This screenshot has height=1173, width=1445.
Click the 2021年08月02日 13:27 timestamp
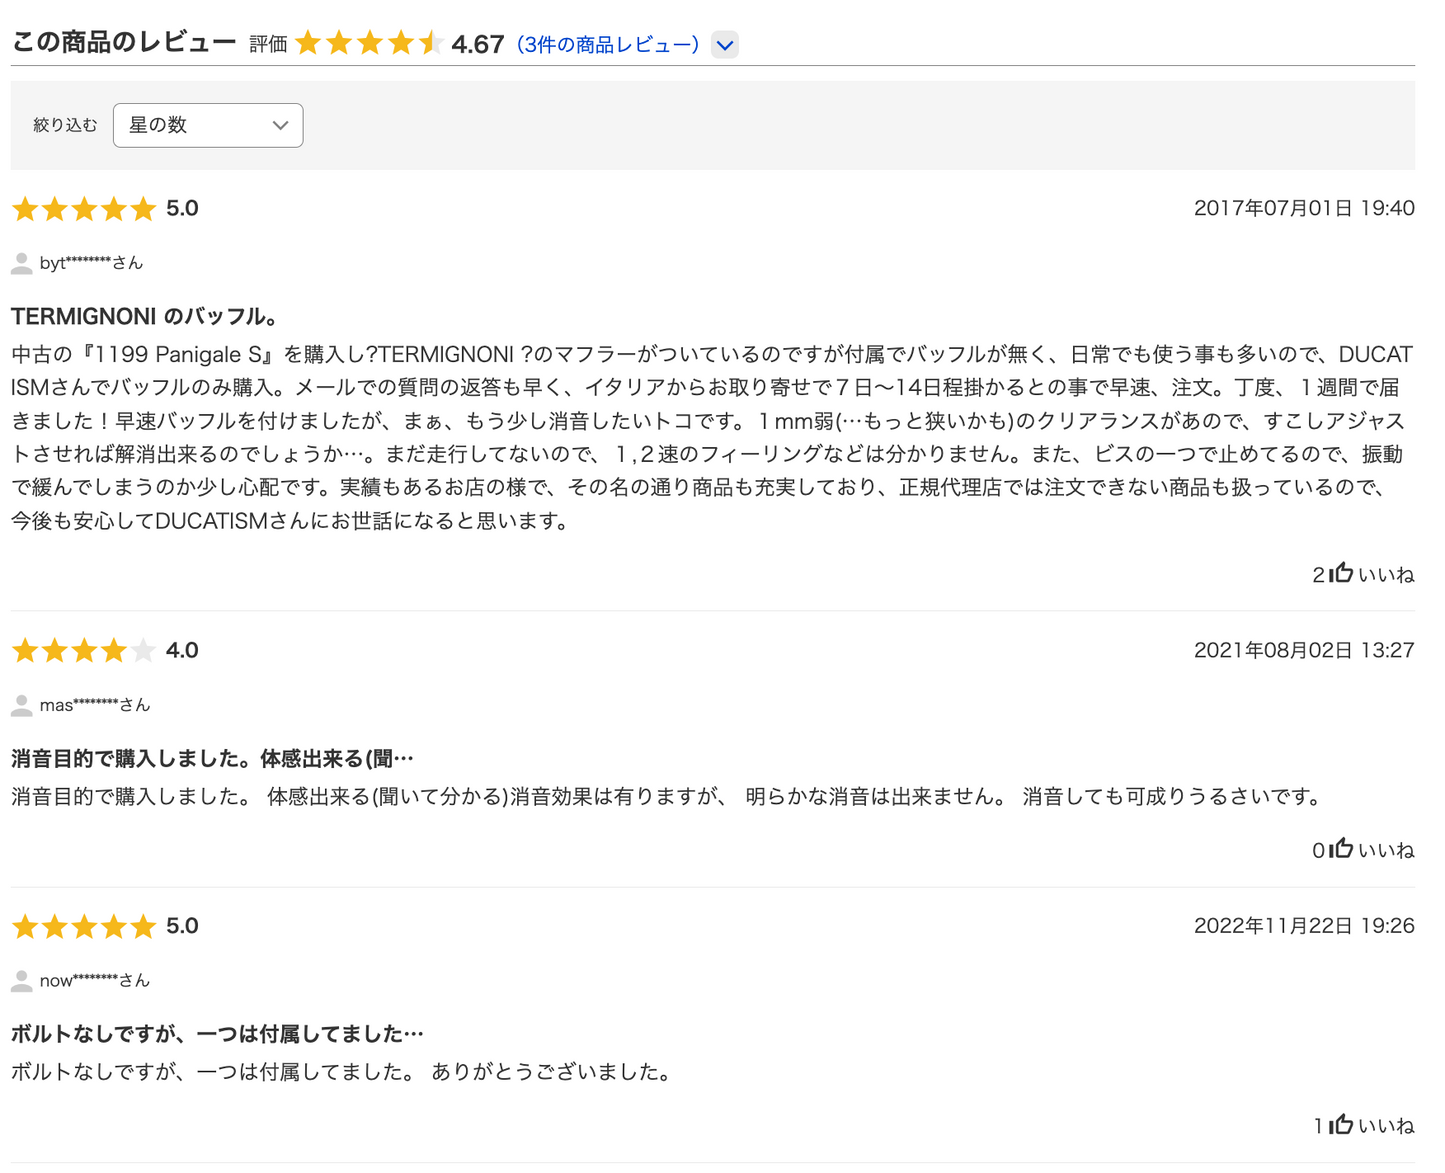(1303, 651)
